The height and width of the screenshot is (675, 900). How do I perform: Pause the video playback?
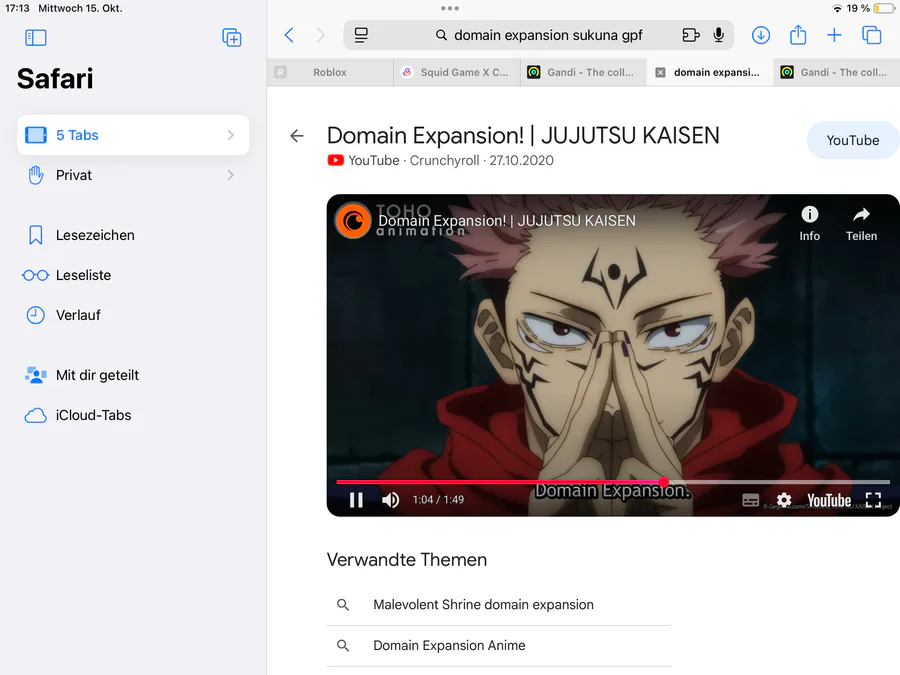[x=356, y=500]
